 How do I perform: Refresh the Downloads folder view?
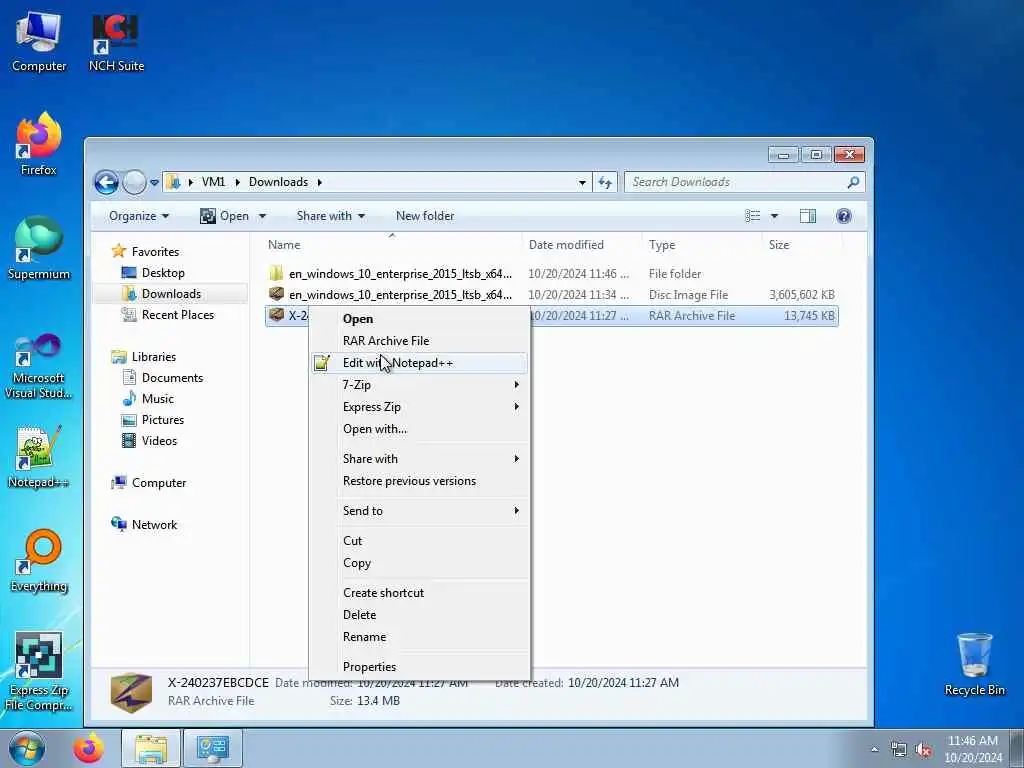coord(605,183)
